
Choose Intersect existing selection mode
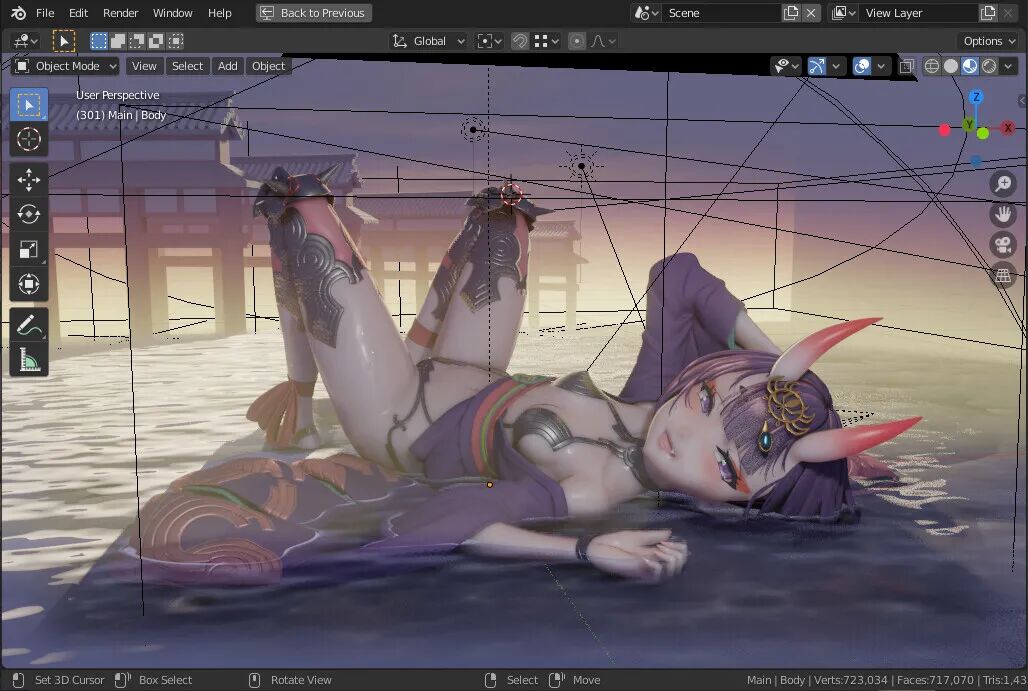(x=176, y=41)
